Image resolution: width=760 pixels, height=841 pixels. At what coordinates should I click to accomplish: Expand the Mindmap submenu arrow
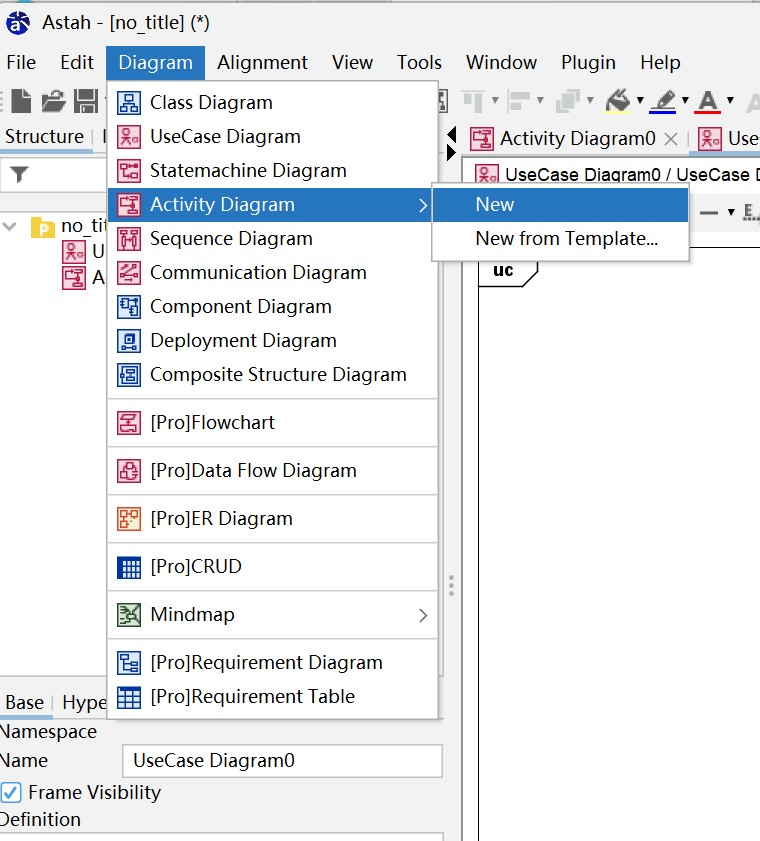coord(423,615)
